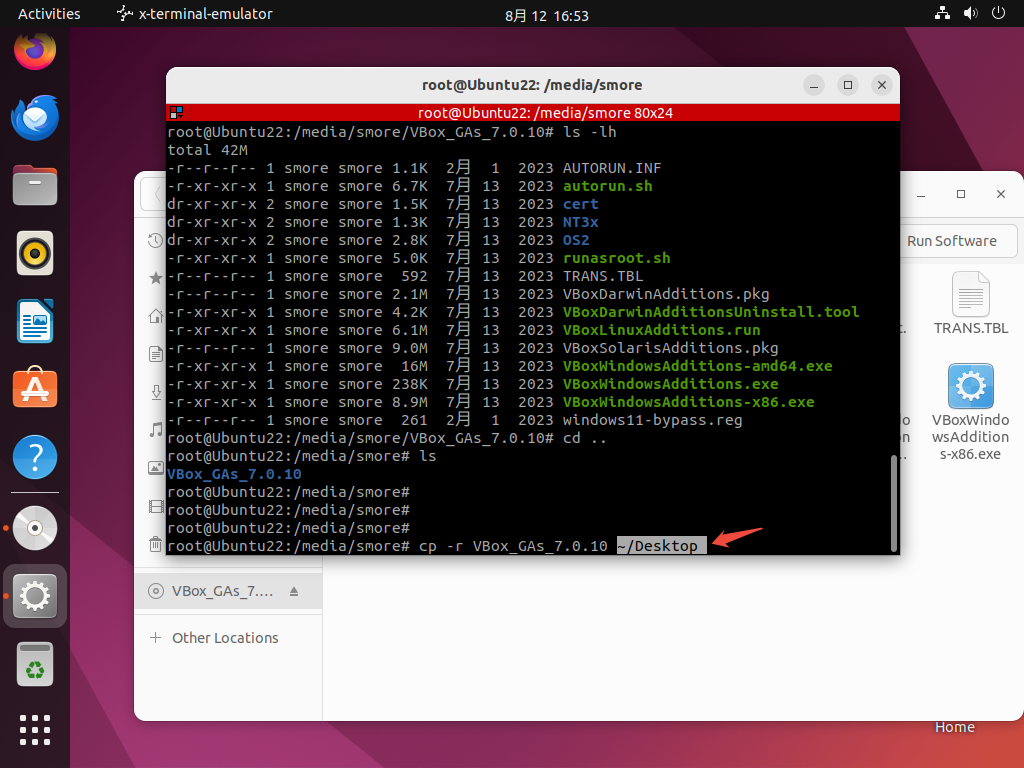Click 'total 42M' line in terminal

(208, 150)
